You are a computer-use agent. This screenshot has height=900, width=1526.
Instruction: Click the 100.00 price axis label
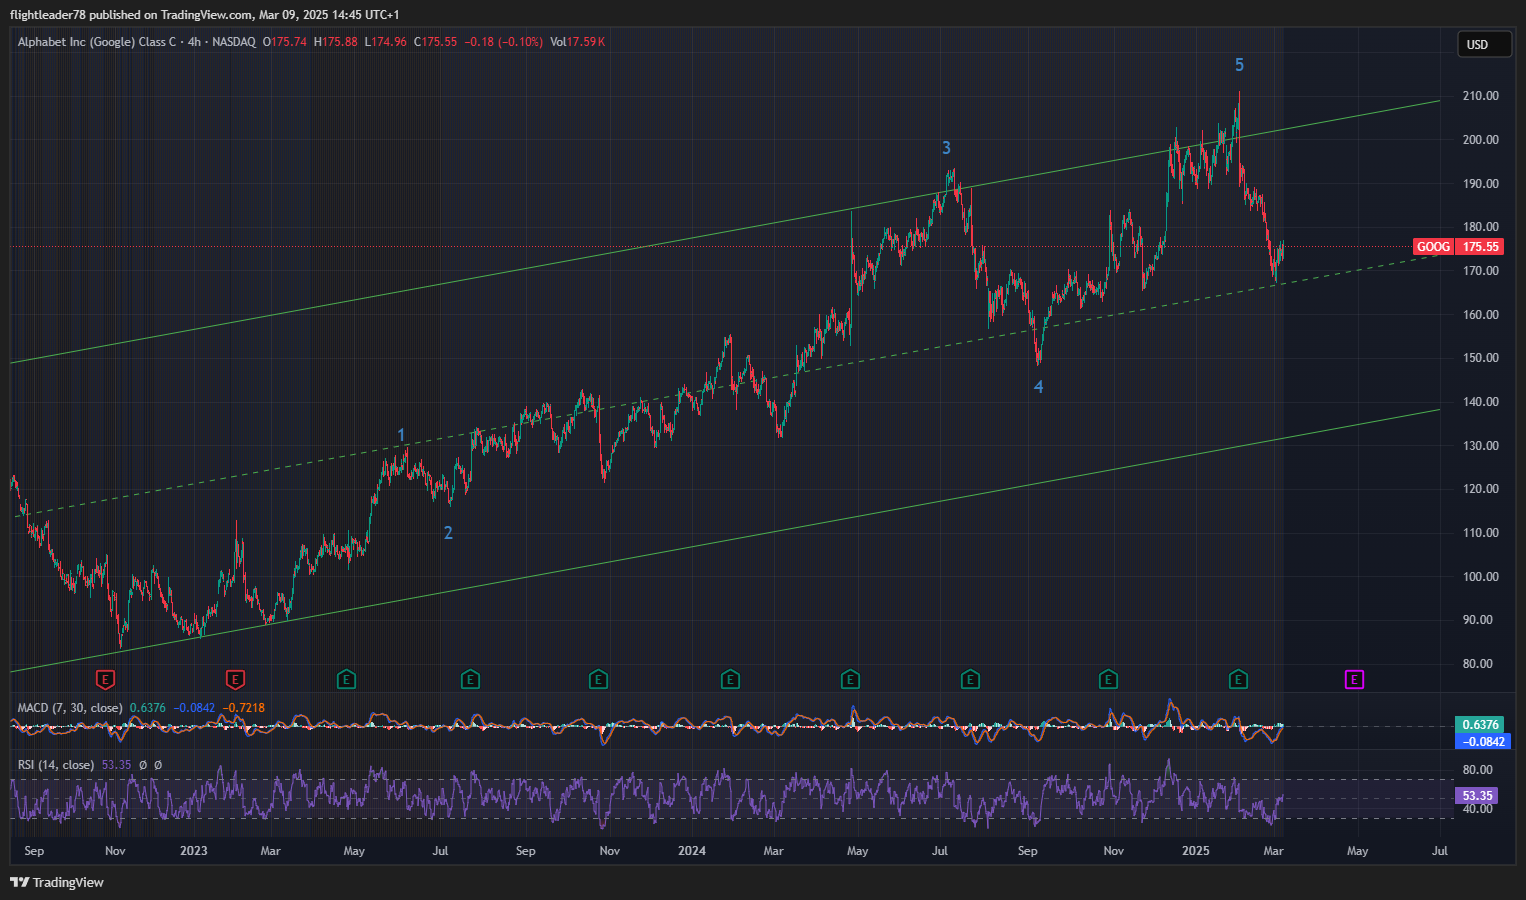(1480, 576)
